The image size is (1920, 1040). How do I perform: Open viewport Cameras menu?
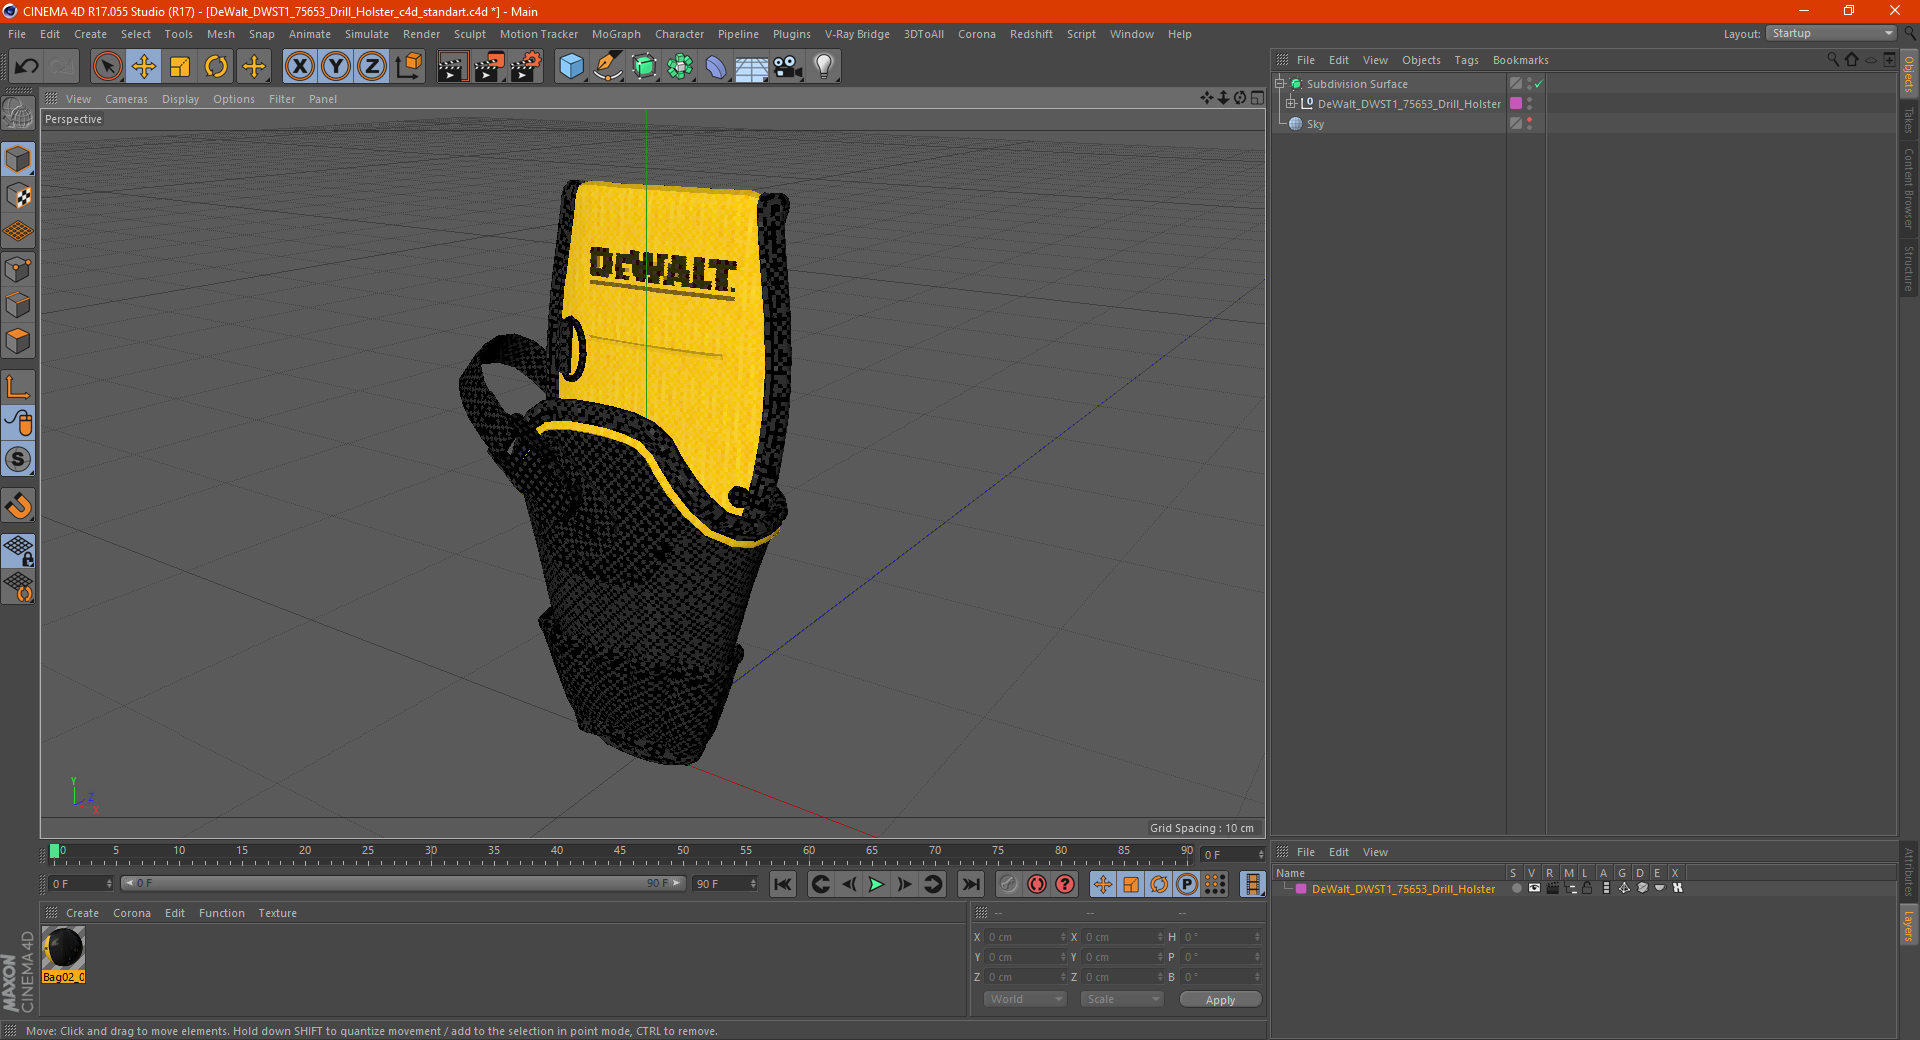pyautogui.click(x=126, y=99)
